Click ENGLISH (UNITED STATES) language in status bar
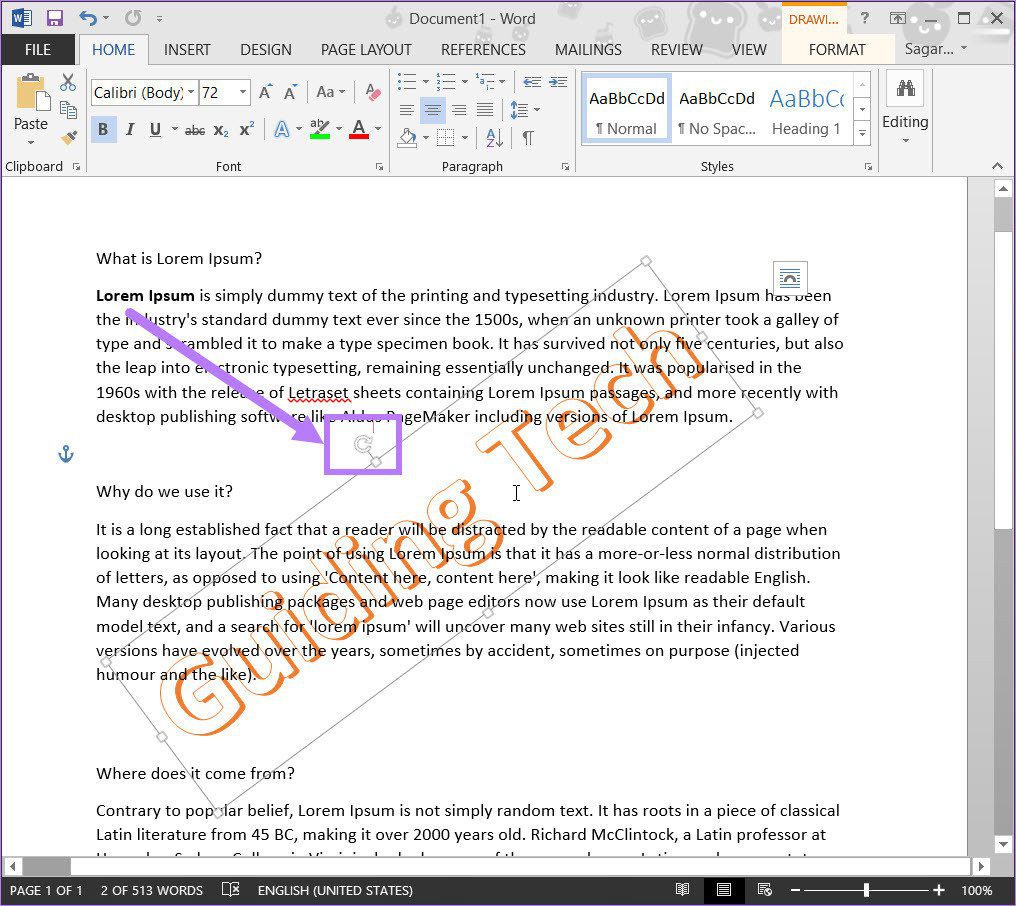The width and height of the screenshot is (1016, 906). (335, 890)
